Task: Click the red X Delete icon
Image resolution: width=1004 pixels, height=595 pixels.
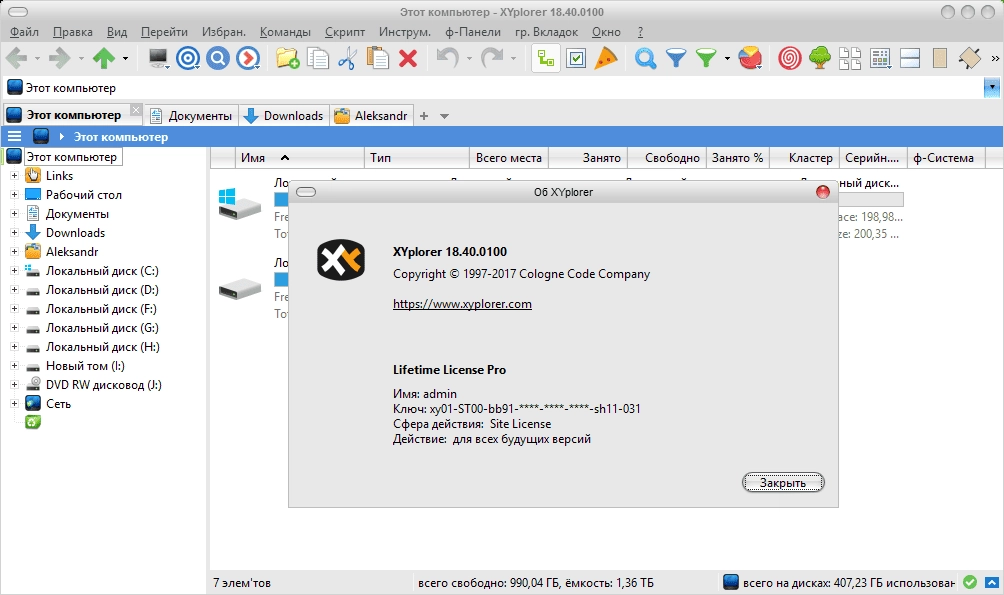Action: click(408, 58)
